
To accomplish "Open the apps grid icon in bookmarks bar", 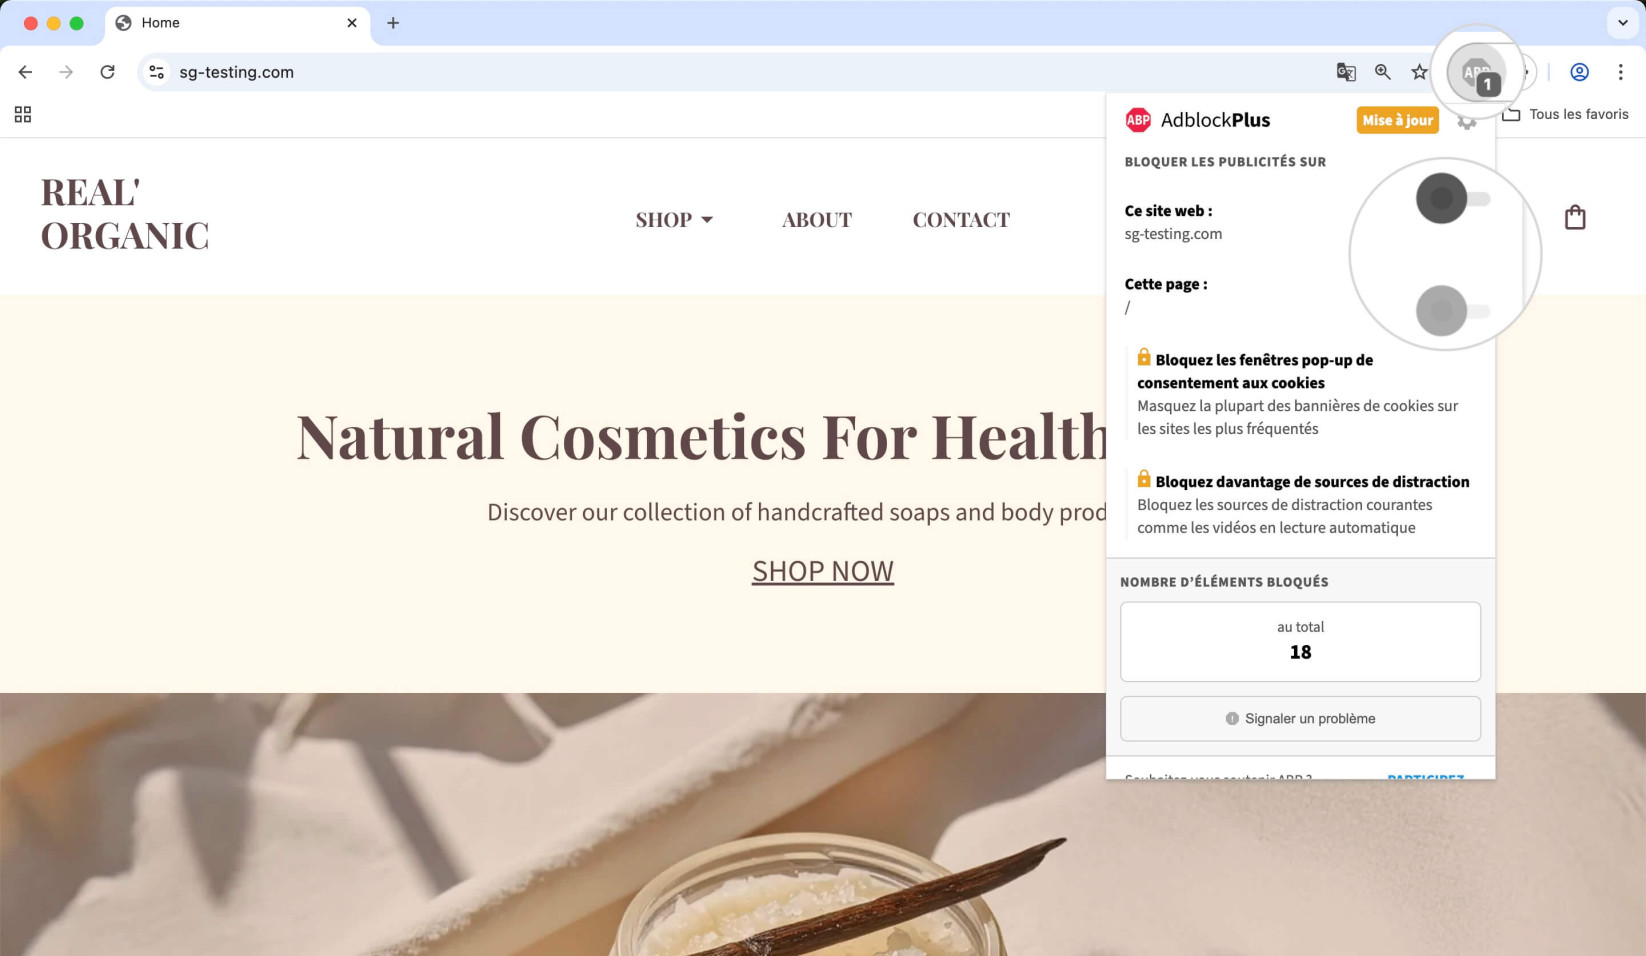I will 23,114.
